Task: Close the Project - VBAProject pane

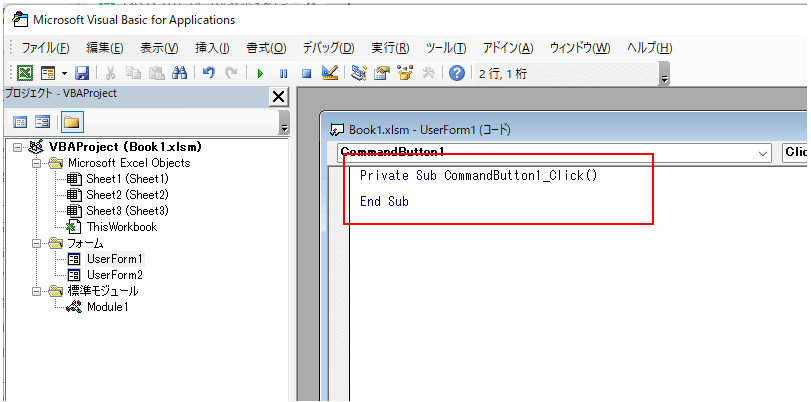Action: (278, 96)
